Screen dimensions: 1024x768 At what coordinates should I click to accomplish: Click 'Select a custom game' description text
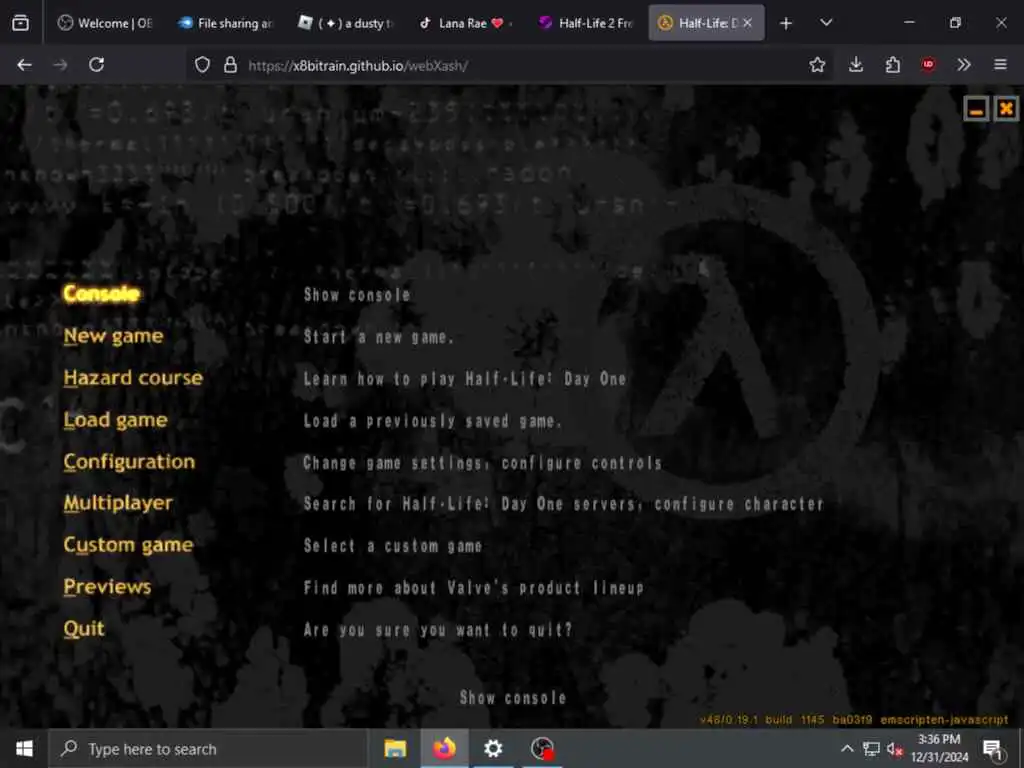pyautogui.click(x=392, y=546)
